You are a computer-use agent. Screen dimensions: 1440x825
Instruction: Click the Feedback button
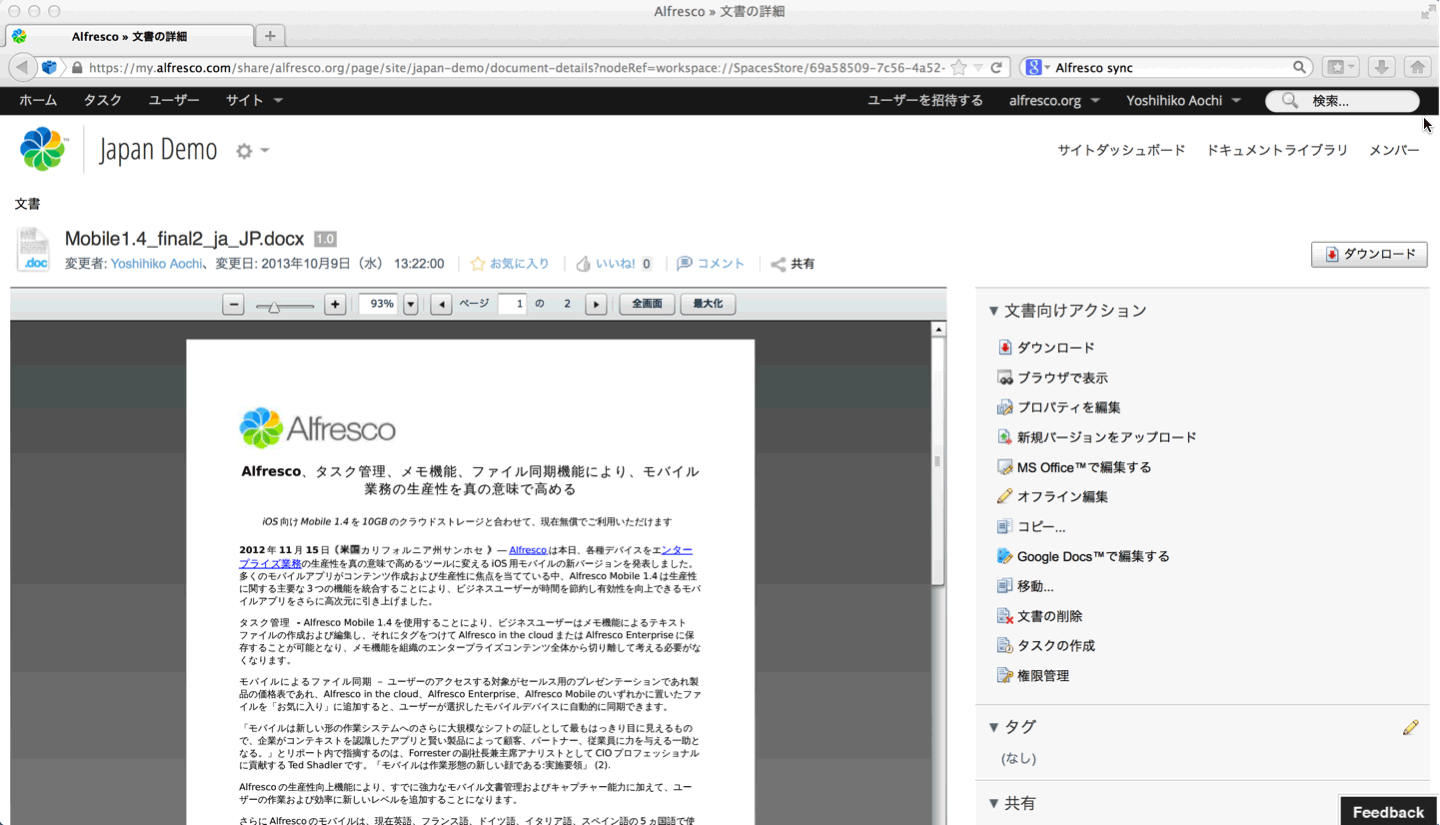point(1388,812)
